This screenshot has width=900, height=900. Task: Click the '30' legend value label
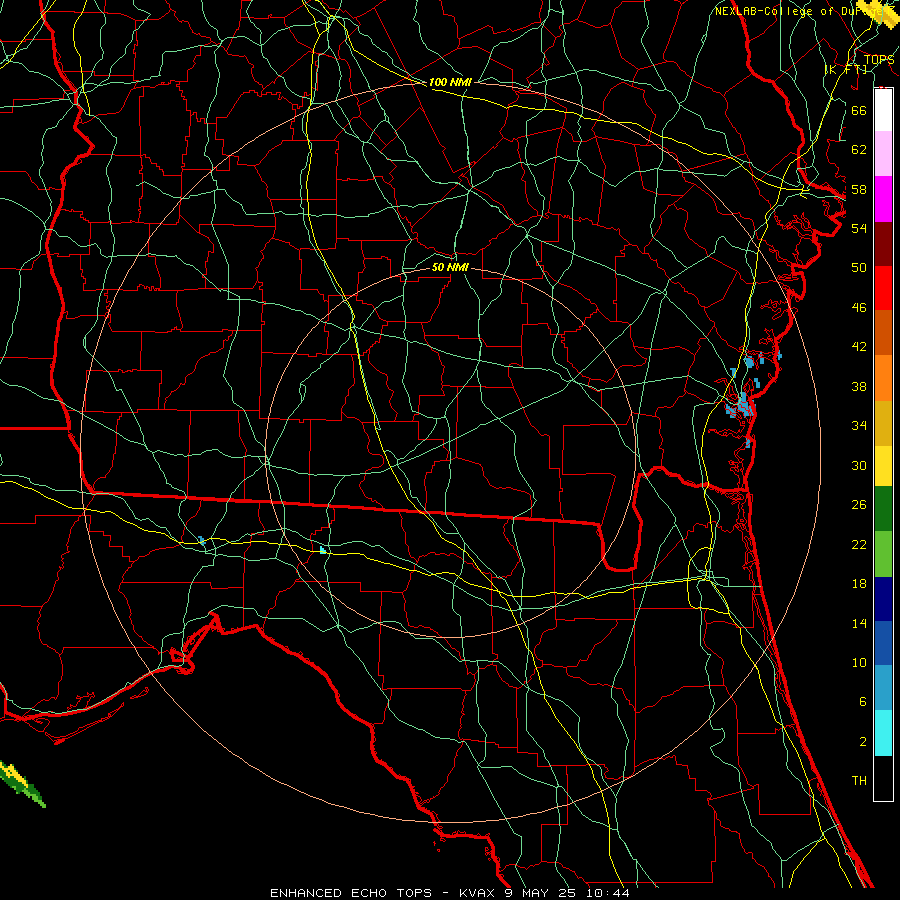point(859,465)
